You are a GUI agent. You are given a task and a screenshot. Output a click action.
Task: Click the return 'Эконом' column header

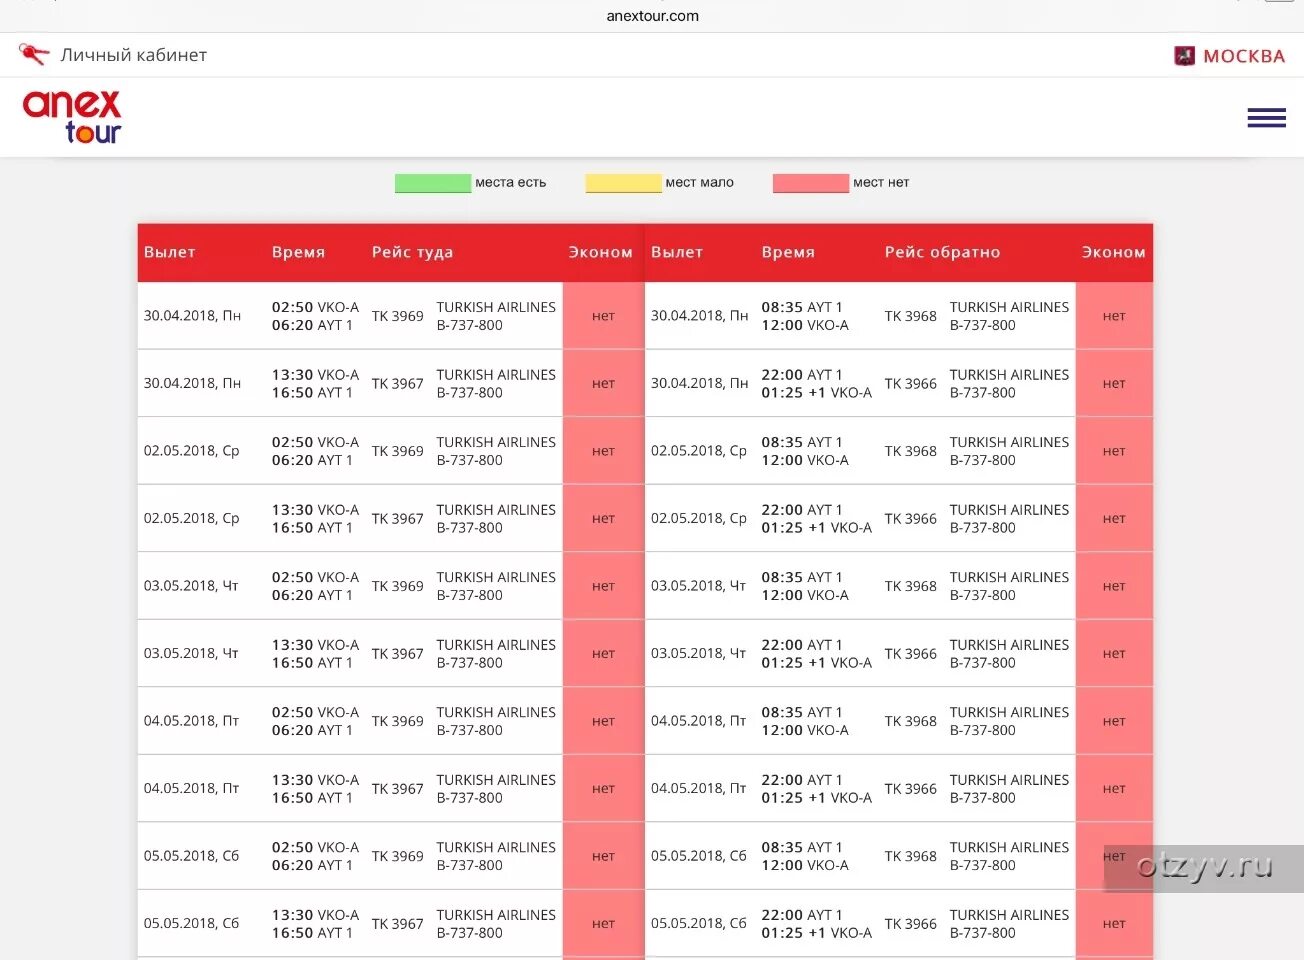(x=1113, y=252)
